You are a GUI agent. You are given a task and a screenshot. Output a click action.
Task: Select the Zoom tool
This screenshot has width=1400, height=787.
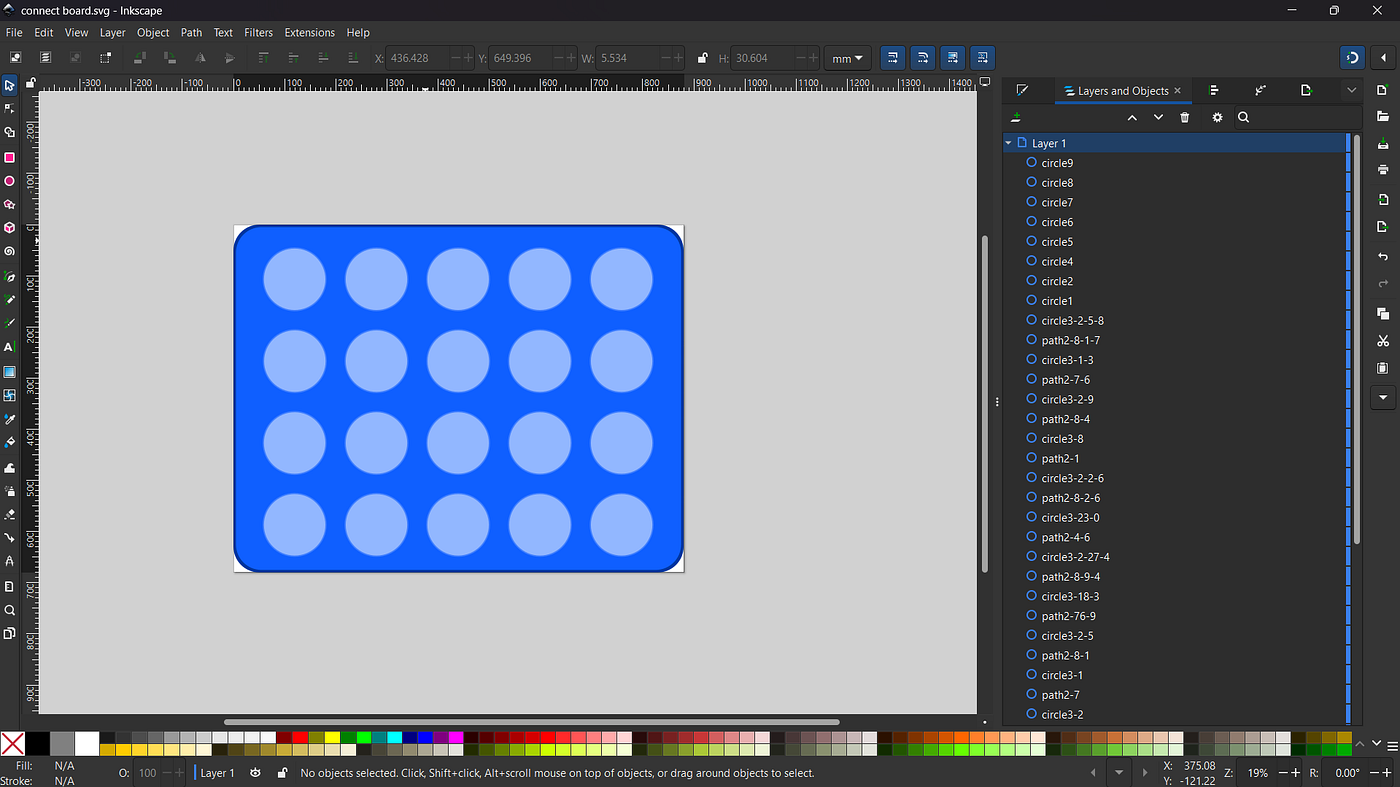click(9, 610)
